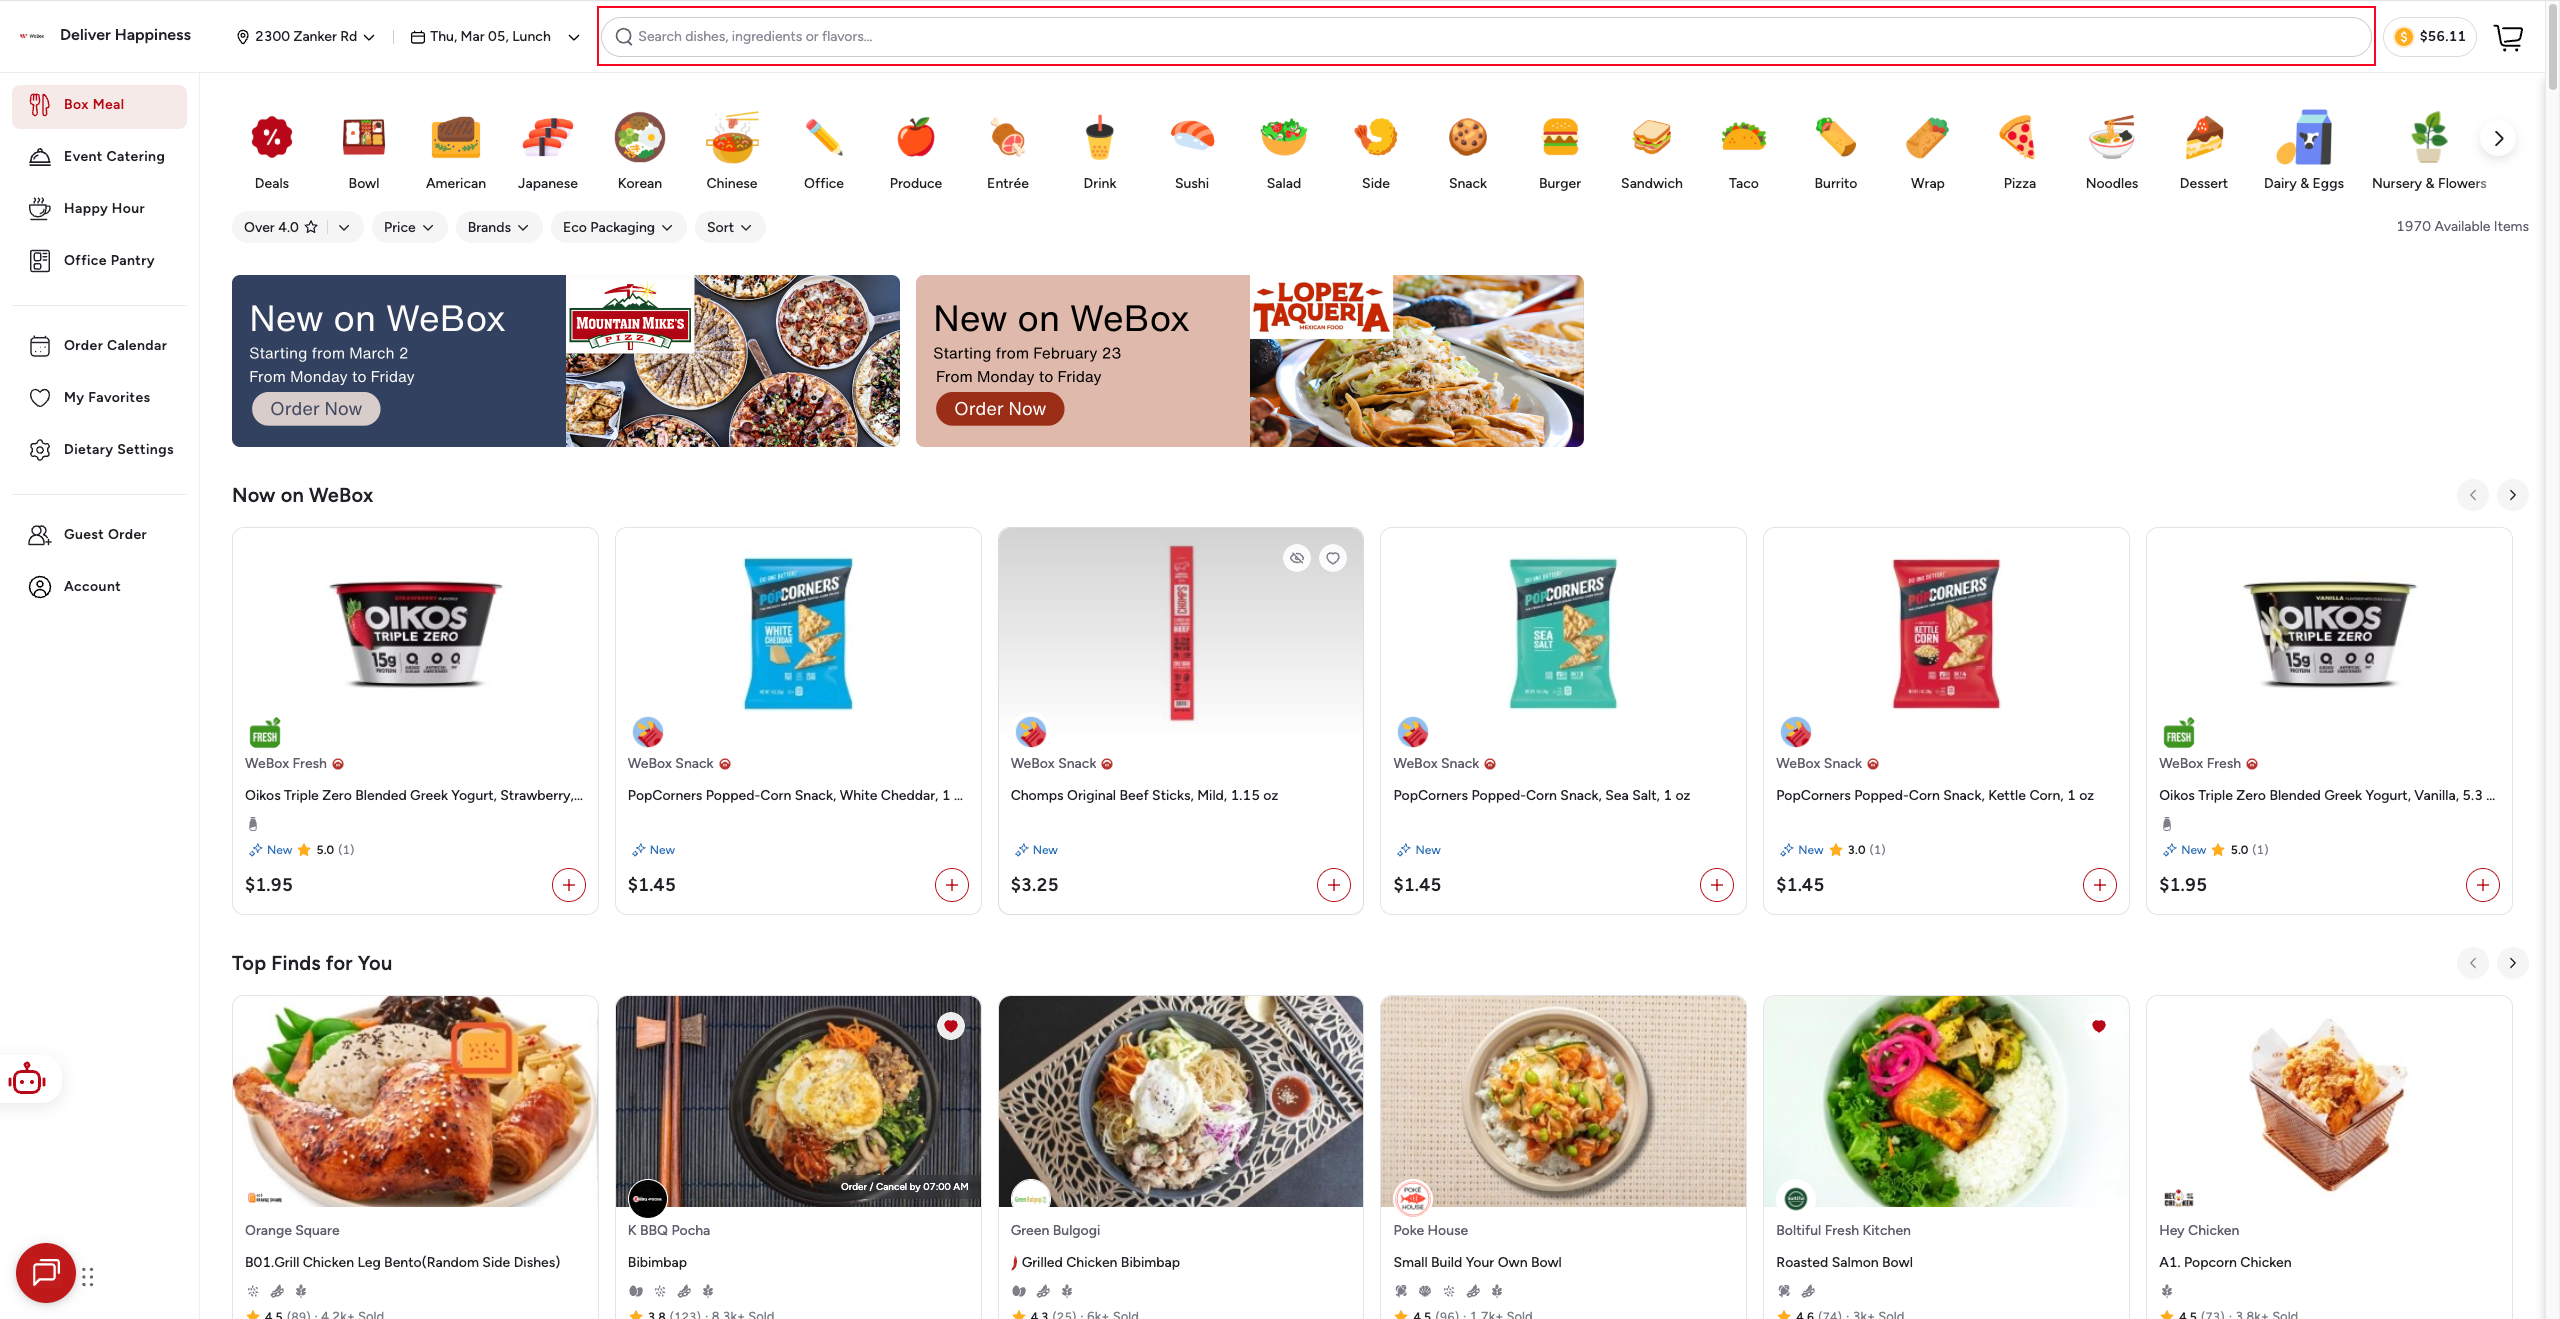Hide Chomps Beef Sticks with eye-slash icon
This screenshot has width=2560, height=1319.
pos(1297,558)
